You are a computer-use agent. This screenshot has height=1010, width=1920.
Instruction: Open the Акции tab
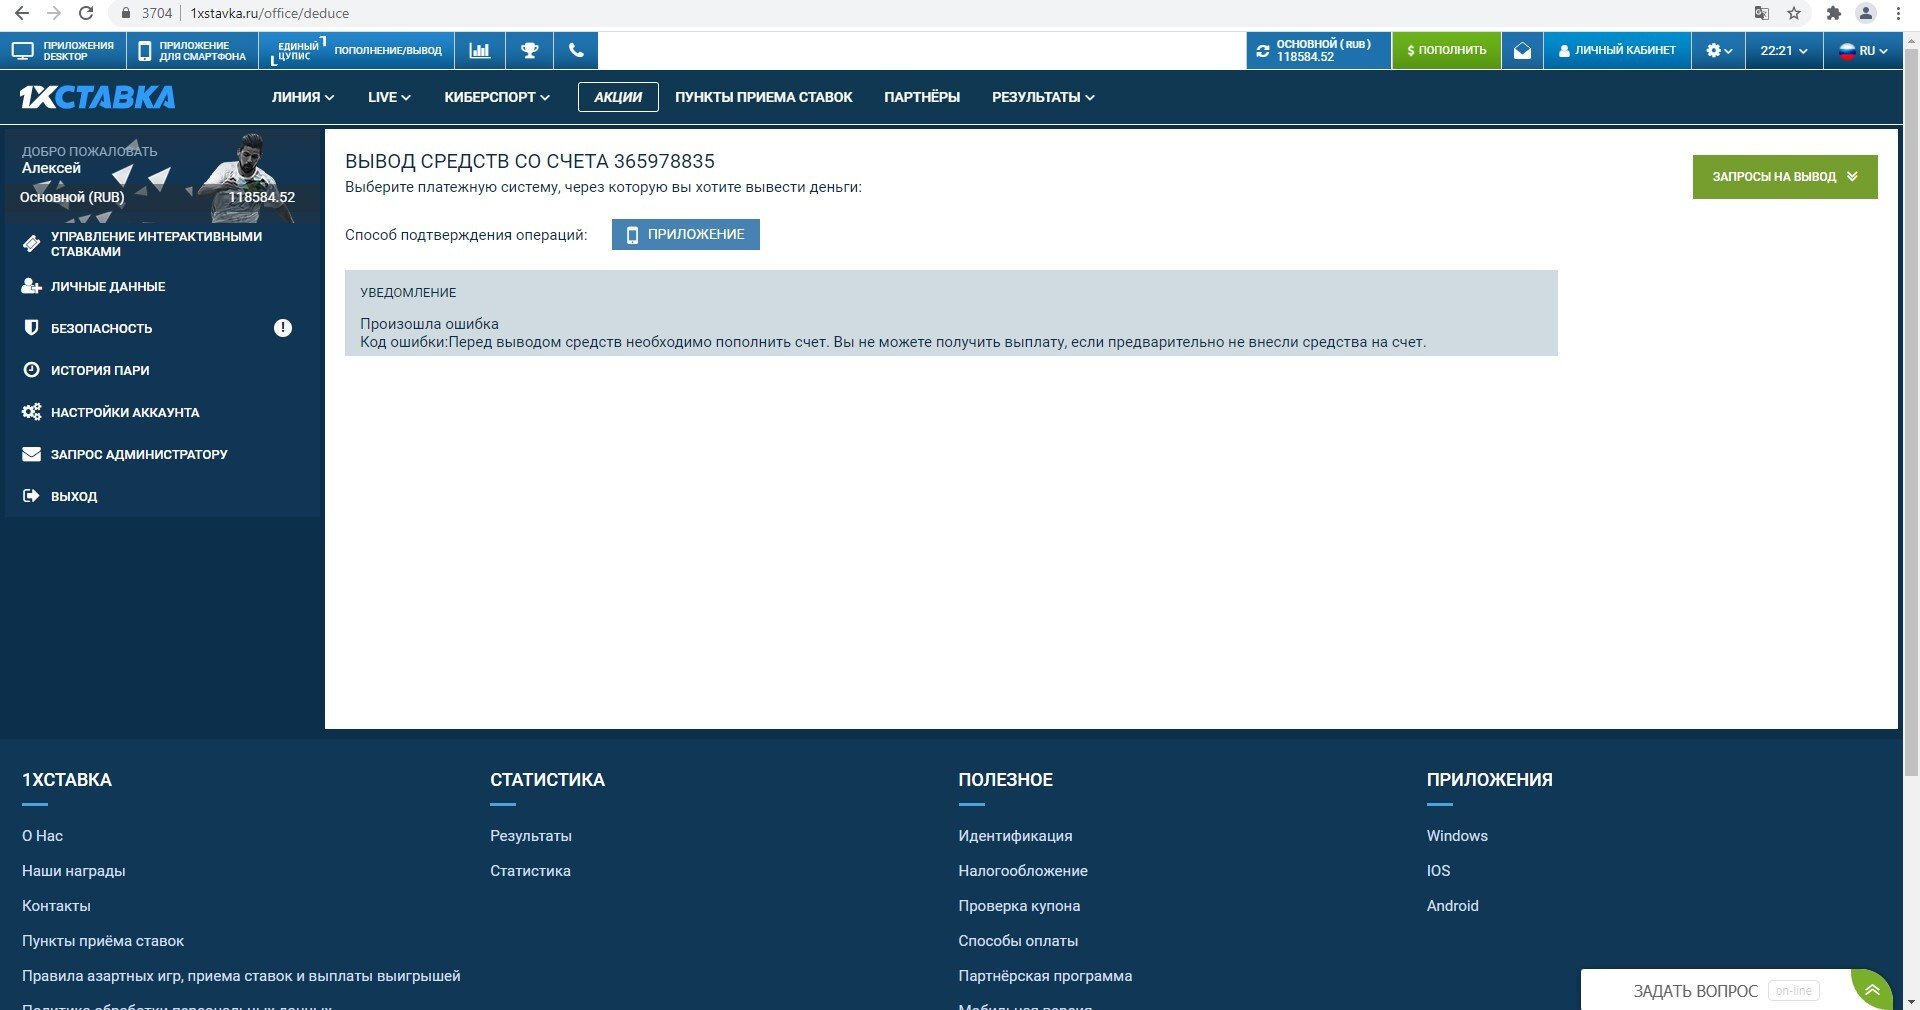click(618, 97)
